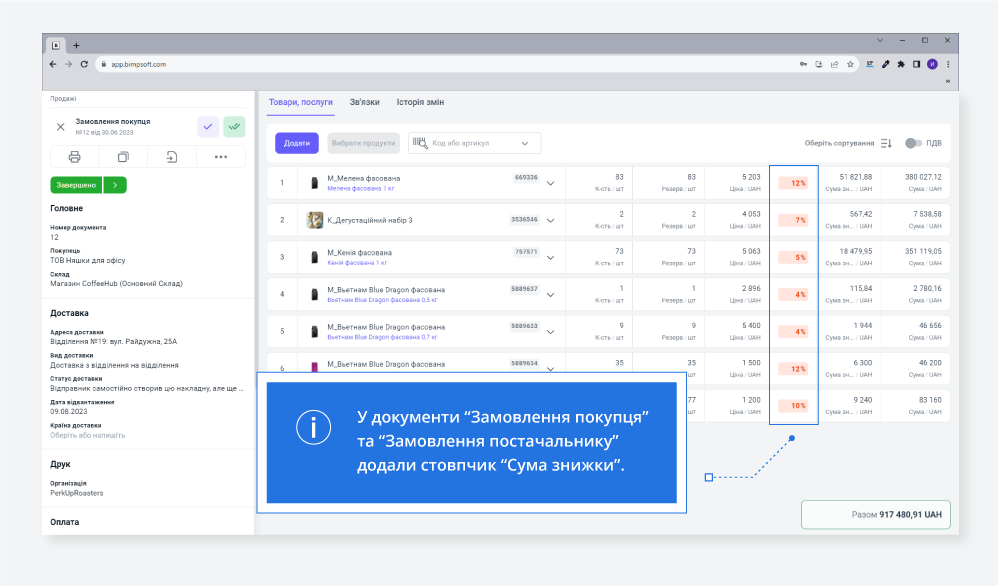The width and height of the screenshot is (1000, 586).
Task: Click the green double checkmark button
Action: (234, 126)
